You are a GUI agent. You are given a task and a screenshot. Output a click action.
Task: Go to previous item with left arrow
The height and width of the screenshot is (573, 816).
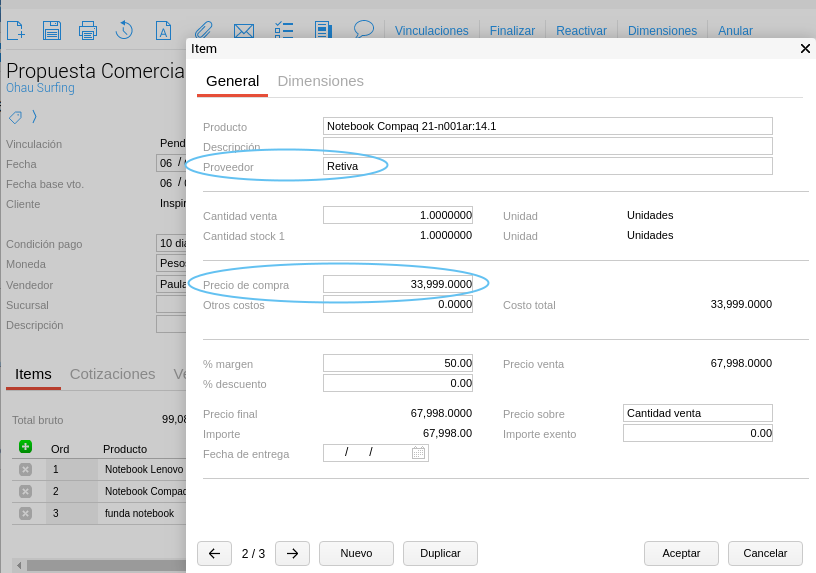[x=214, y=553]
